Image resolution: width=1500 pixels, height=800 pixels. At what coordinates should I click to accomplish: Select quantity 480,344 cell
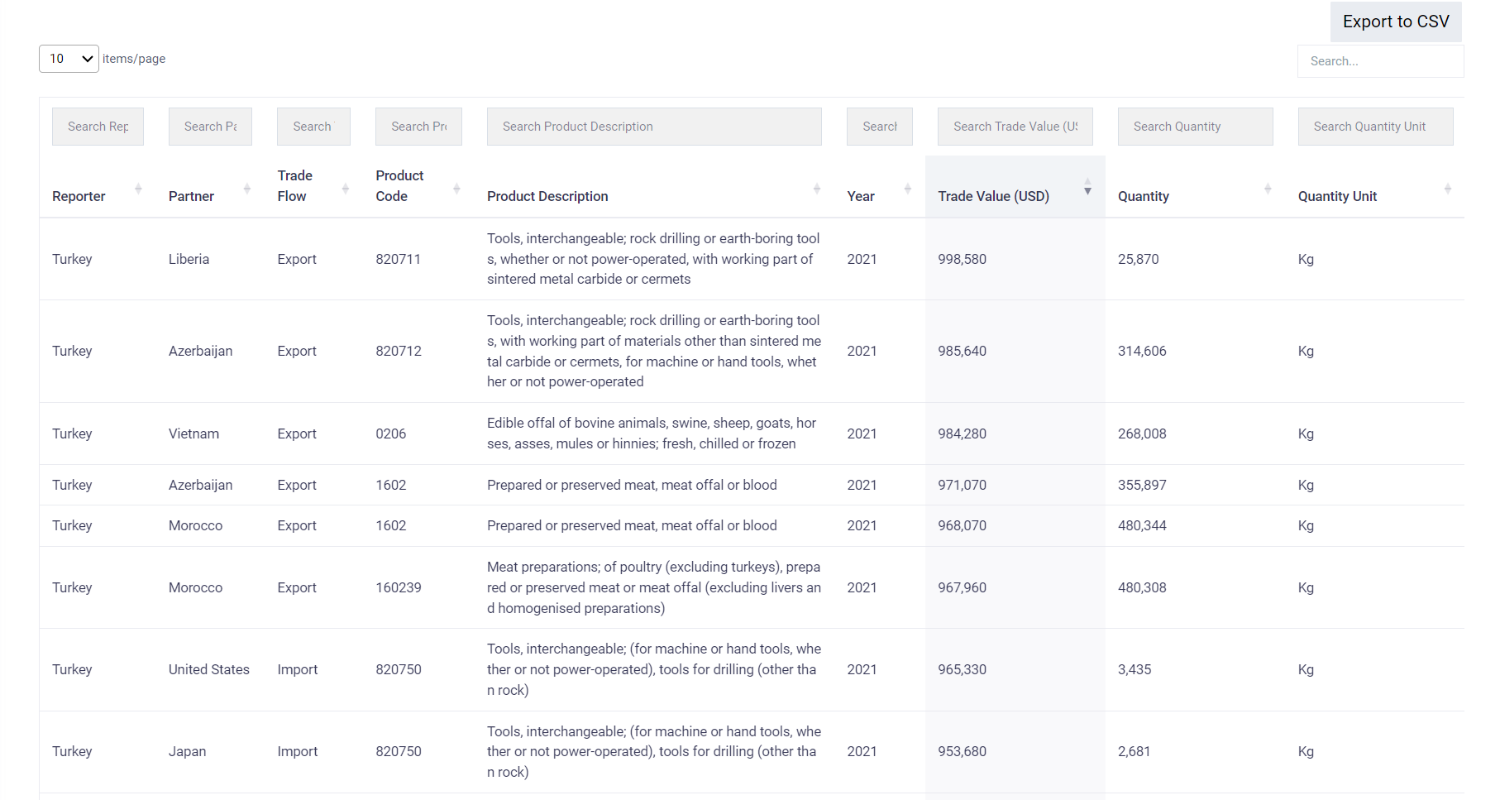point(1142,525)
